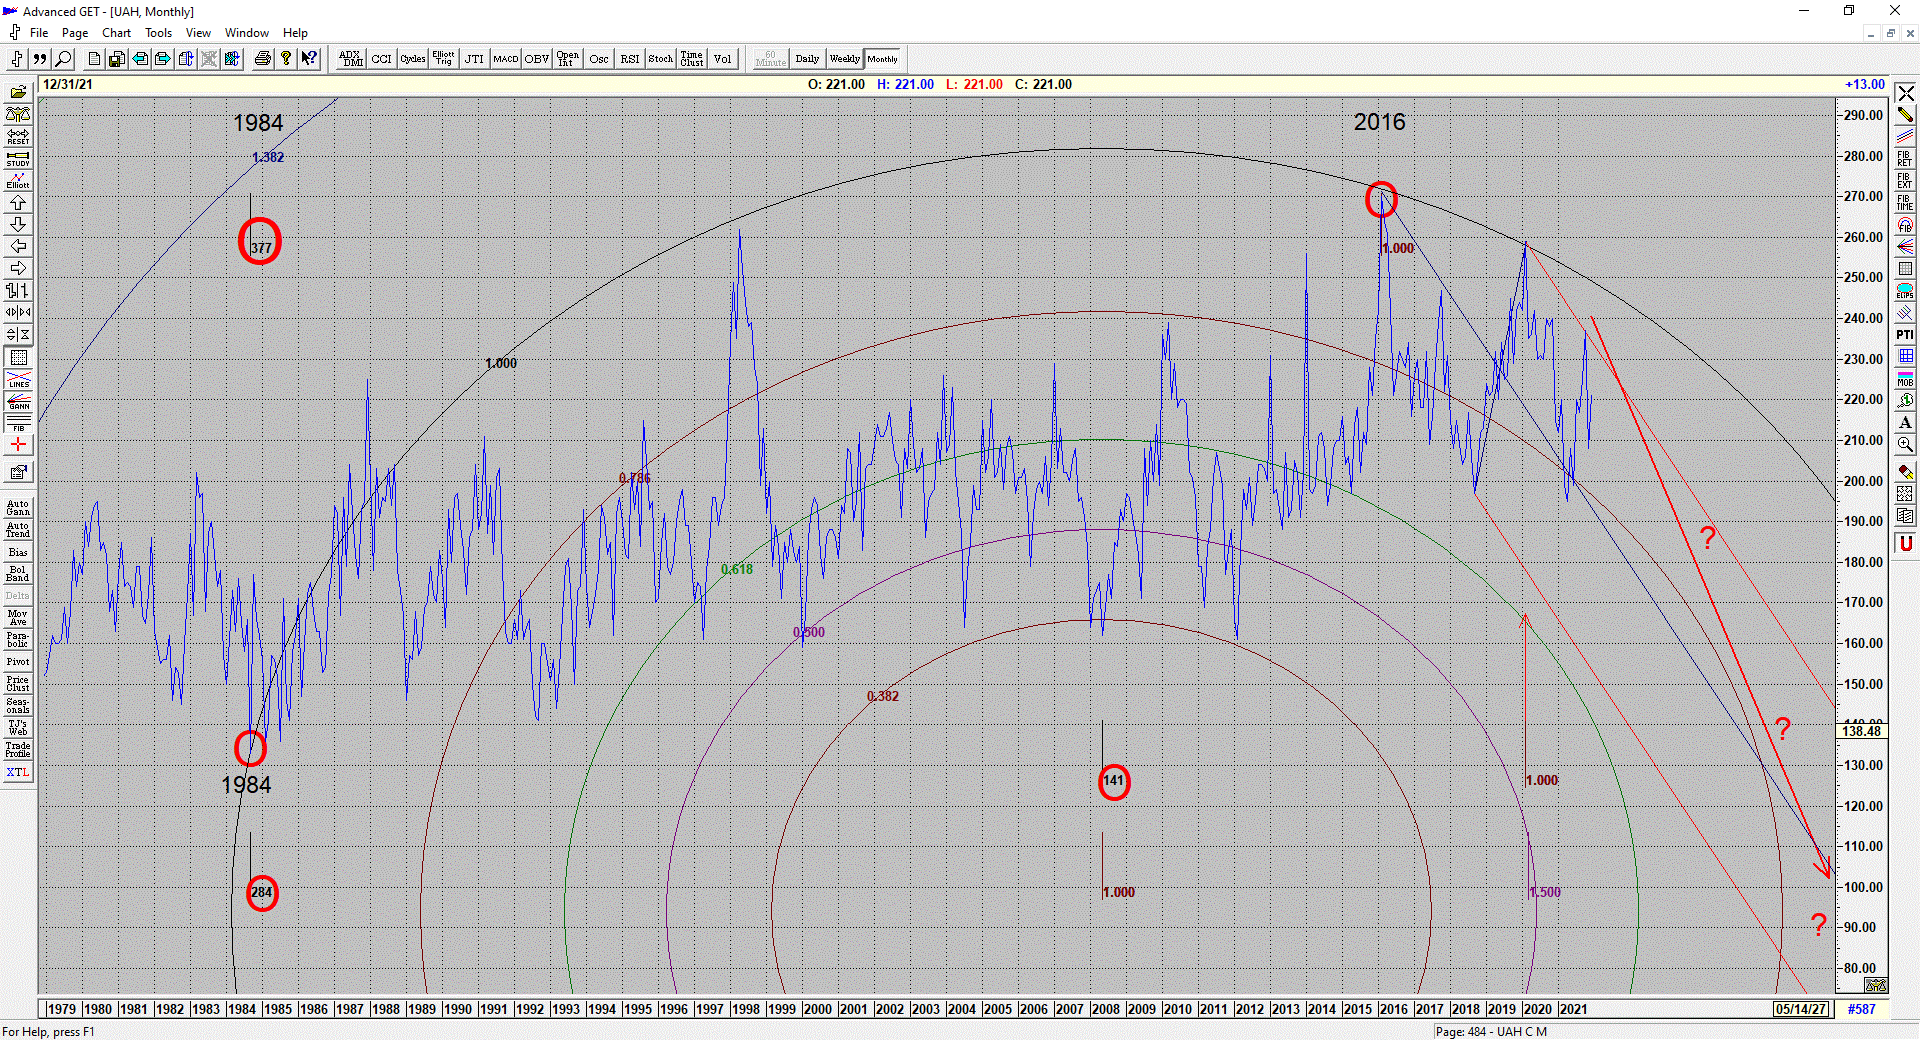This screenshot has width=1920, height=1040.
Task: Toggle the Parabolic study
Action: pyautogui.click(x=18, y=640)
